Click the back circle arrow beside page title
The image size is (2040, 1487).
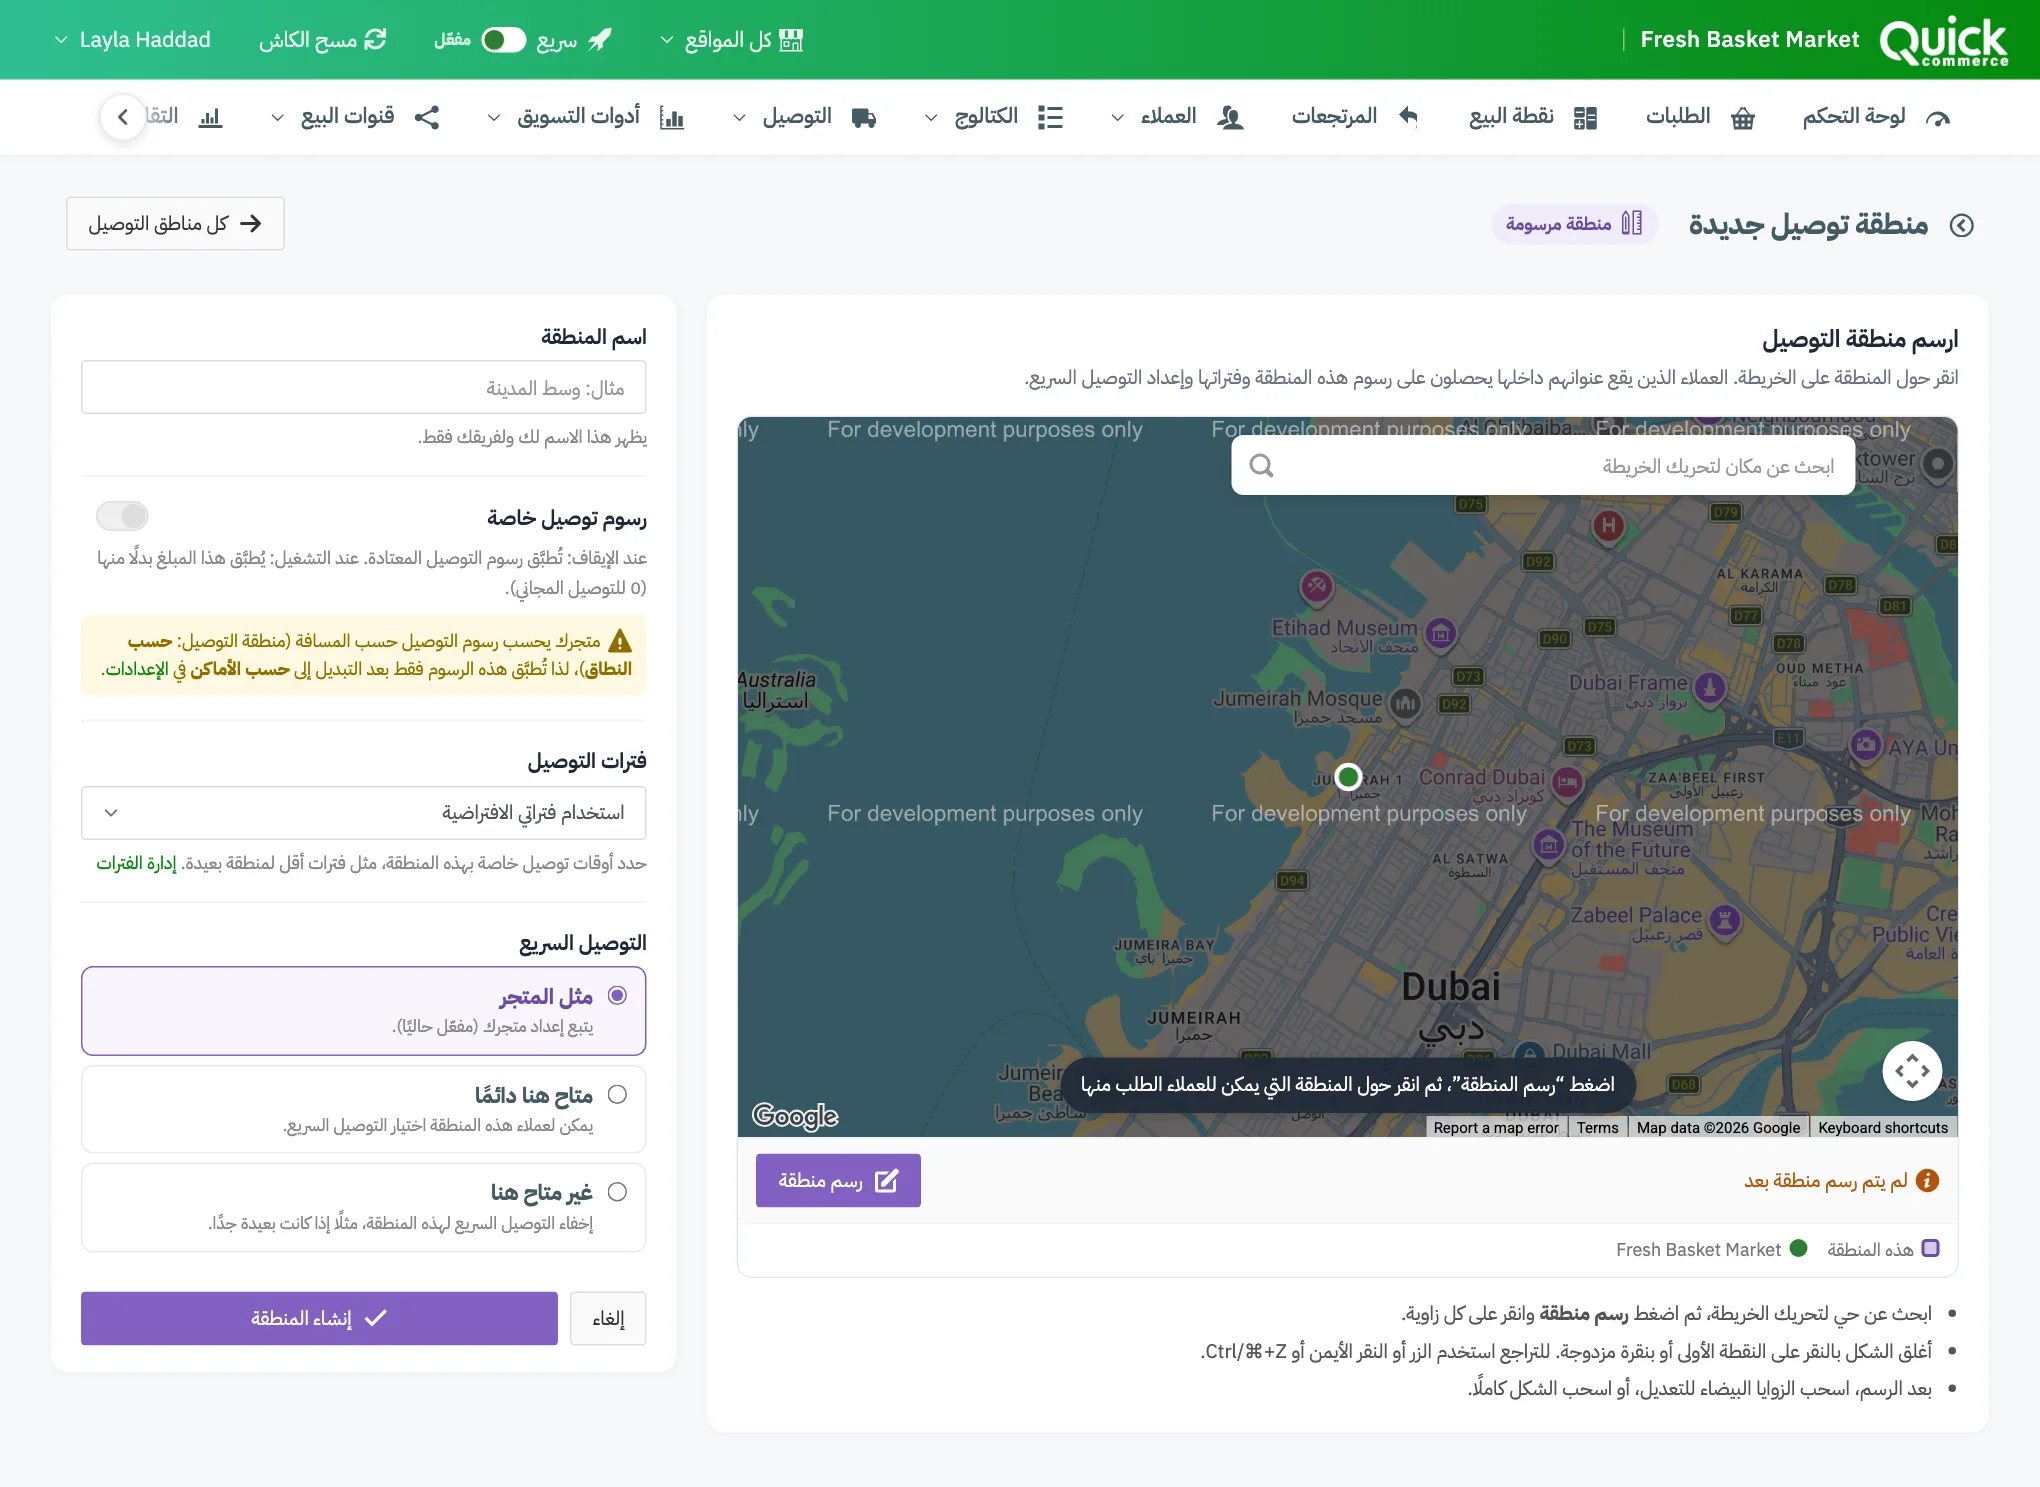(x=1962, y=225)
